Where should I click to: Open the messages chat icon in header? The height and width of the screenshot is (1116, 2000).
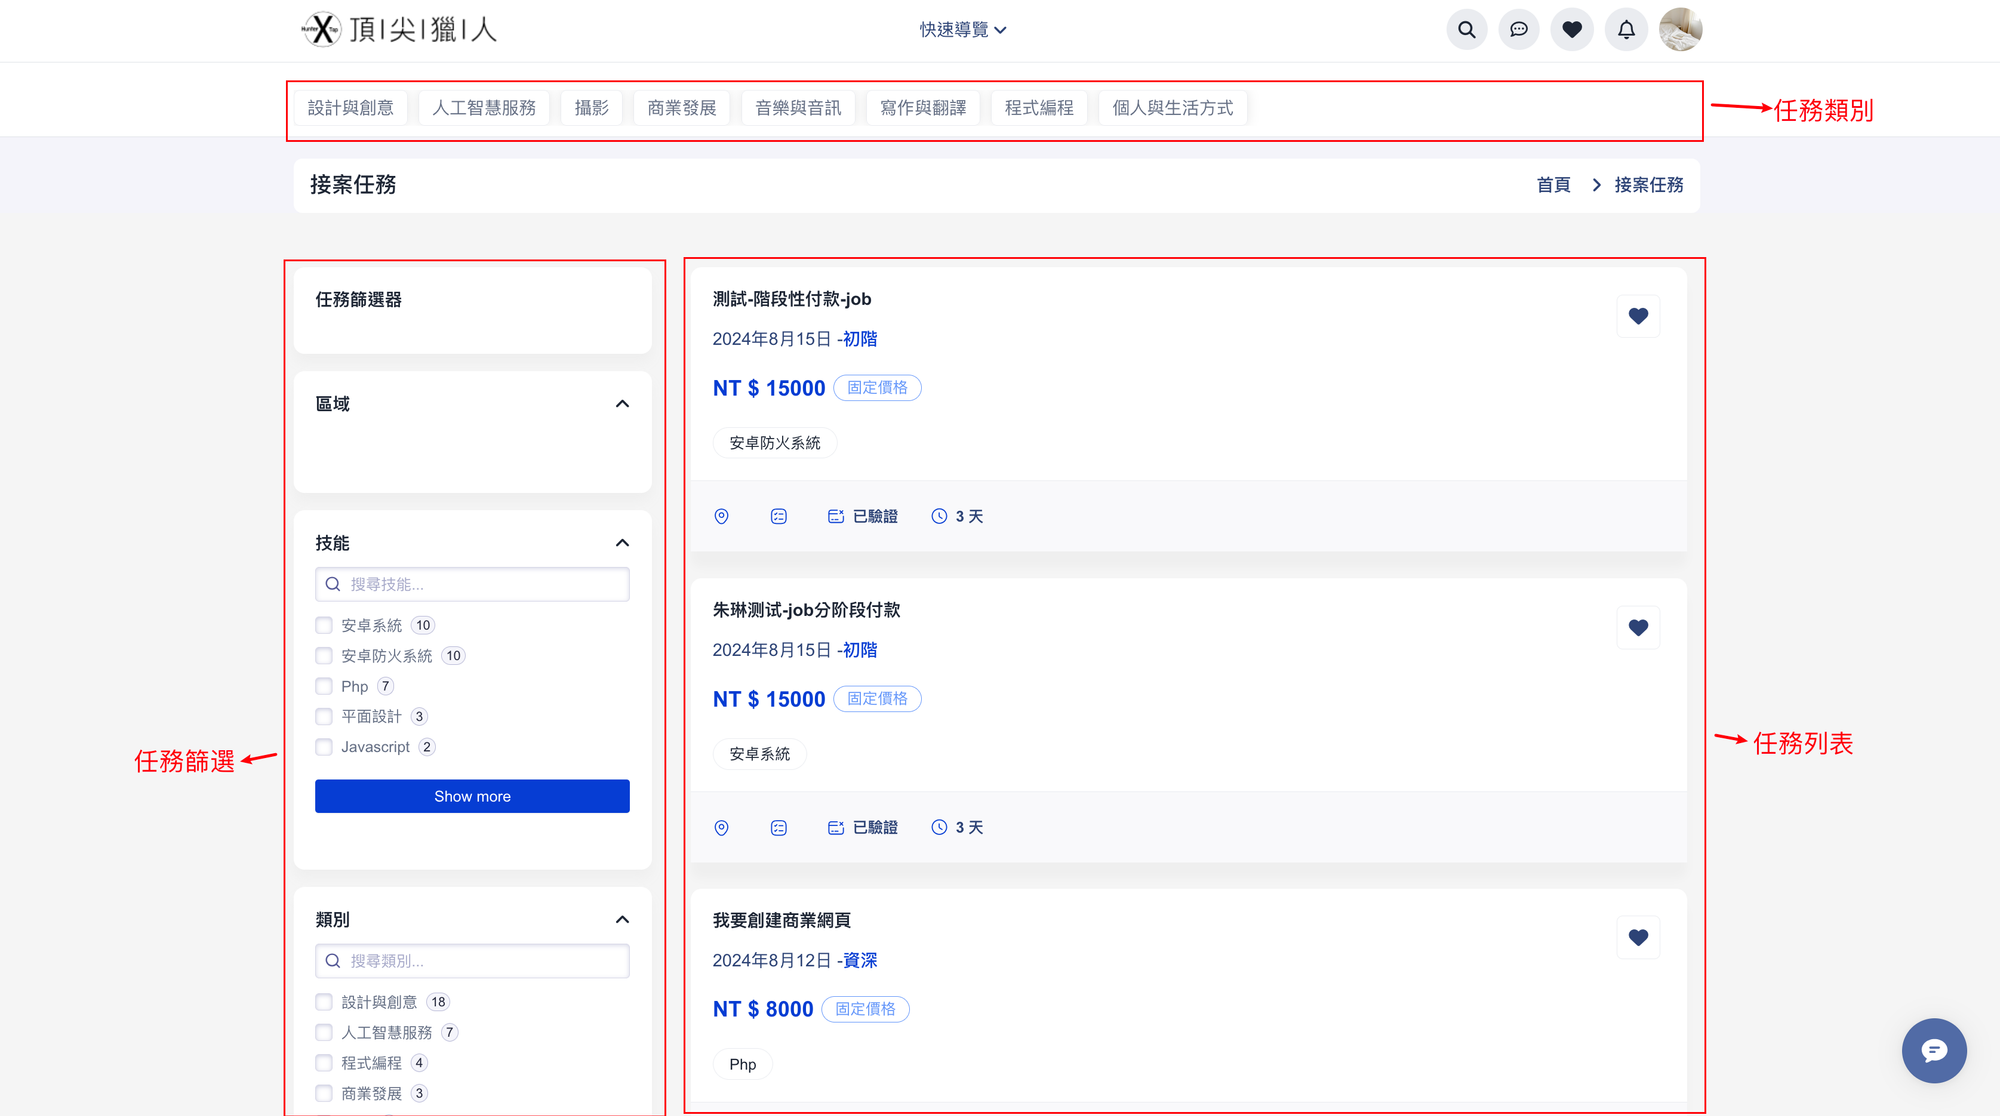1518,30
